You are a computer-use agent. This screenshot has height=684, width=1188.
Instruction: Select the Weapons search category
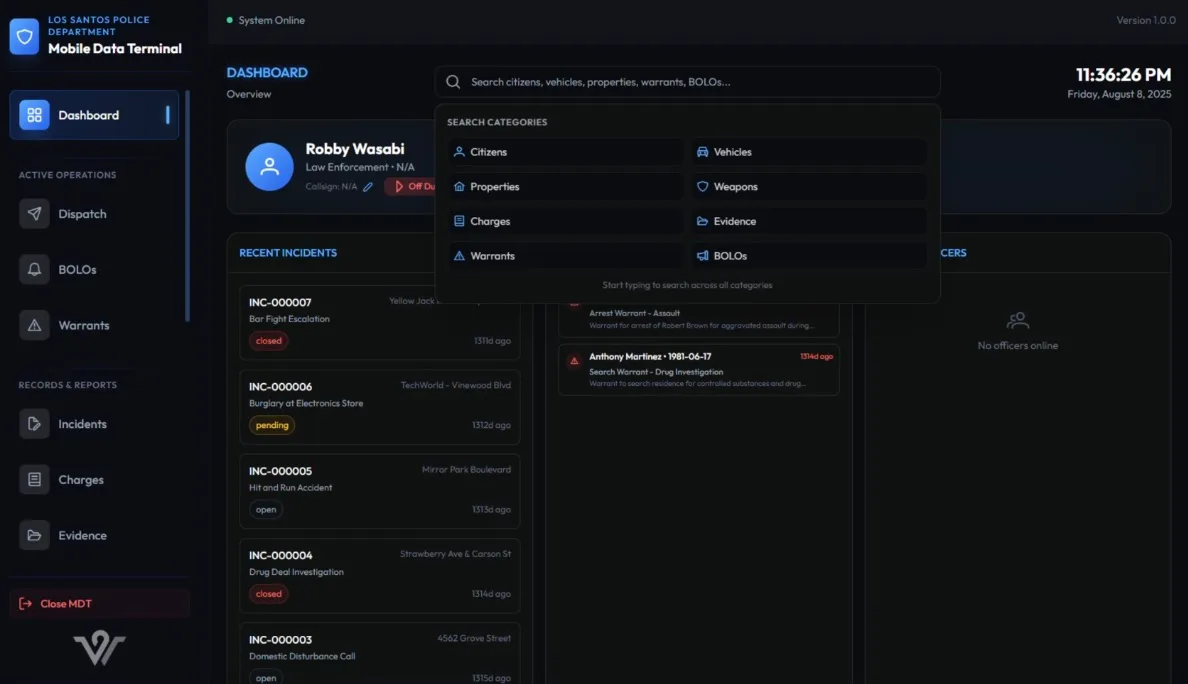(x=809, y=186)
